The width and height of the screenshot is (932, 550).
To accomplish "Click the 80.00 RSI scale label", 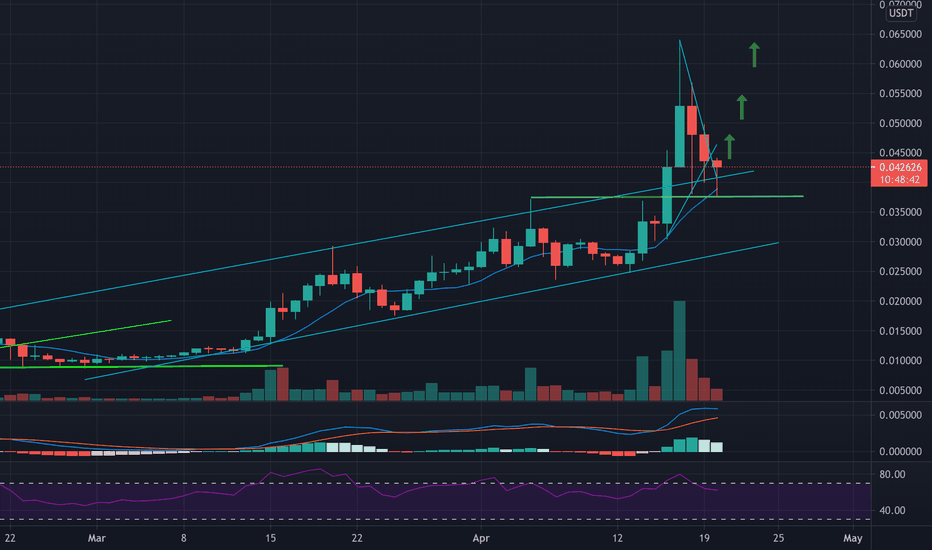I will point(892,474).
